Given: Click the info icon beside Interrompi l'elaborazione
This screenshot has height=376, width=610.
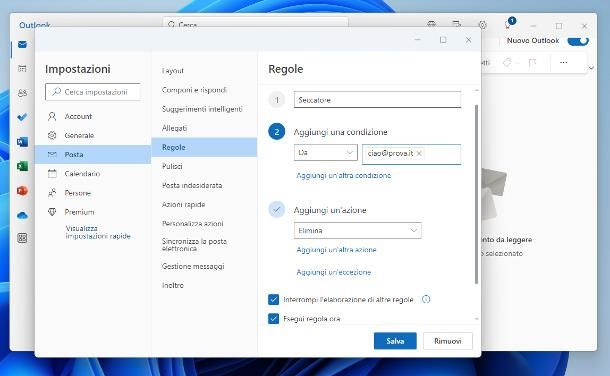Looking at the screenshot, I should 426,299.
